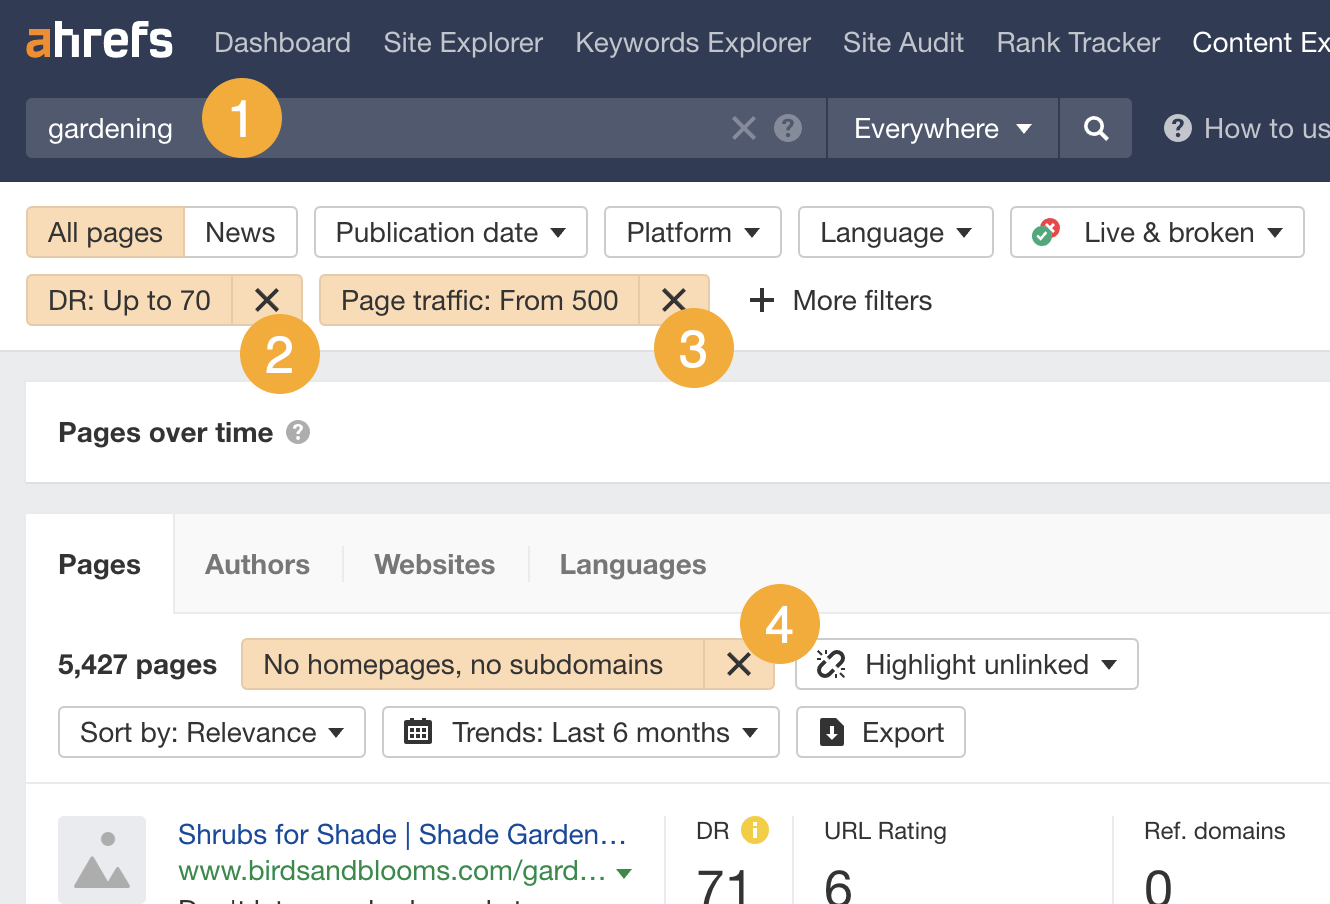Remove the DR: Up to 70 filter

click(x=268, y=299)
